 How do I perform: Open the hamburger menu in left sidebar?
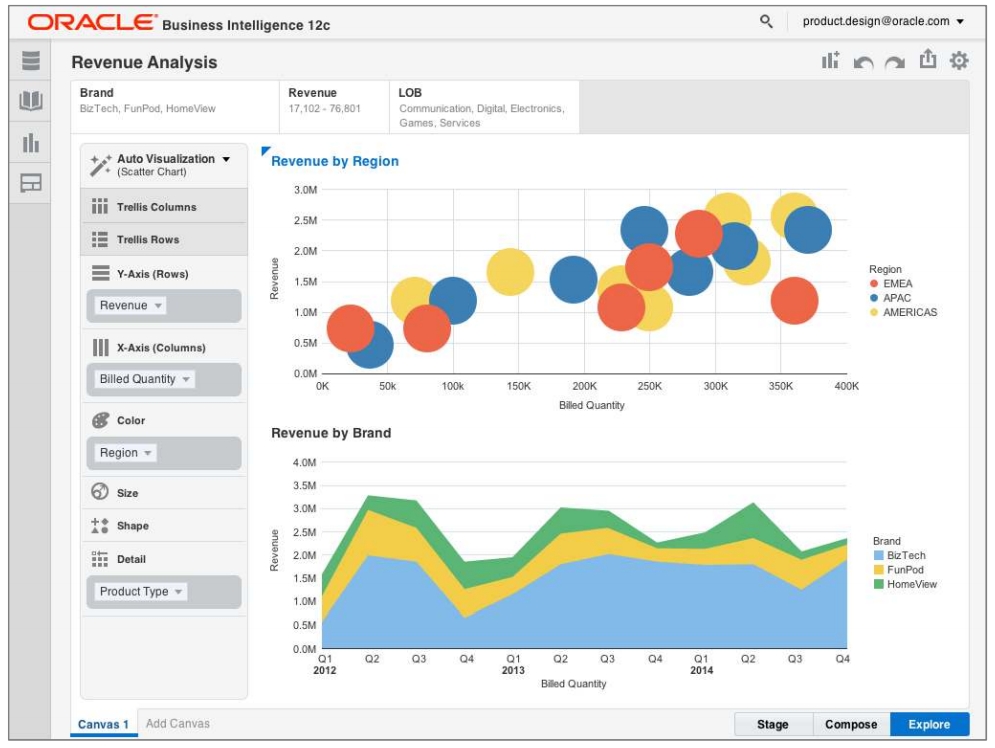30,60
